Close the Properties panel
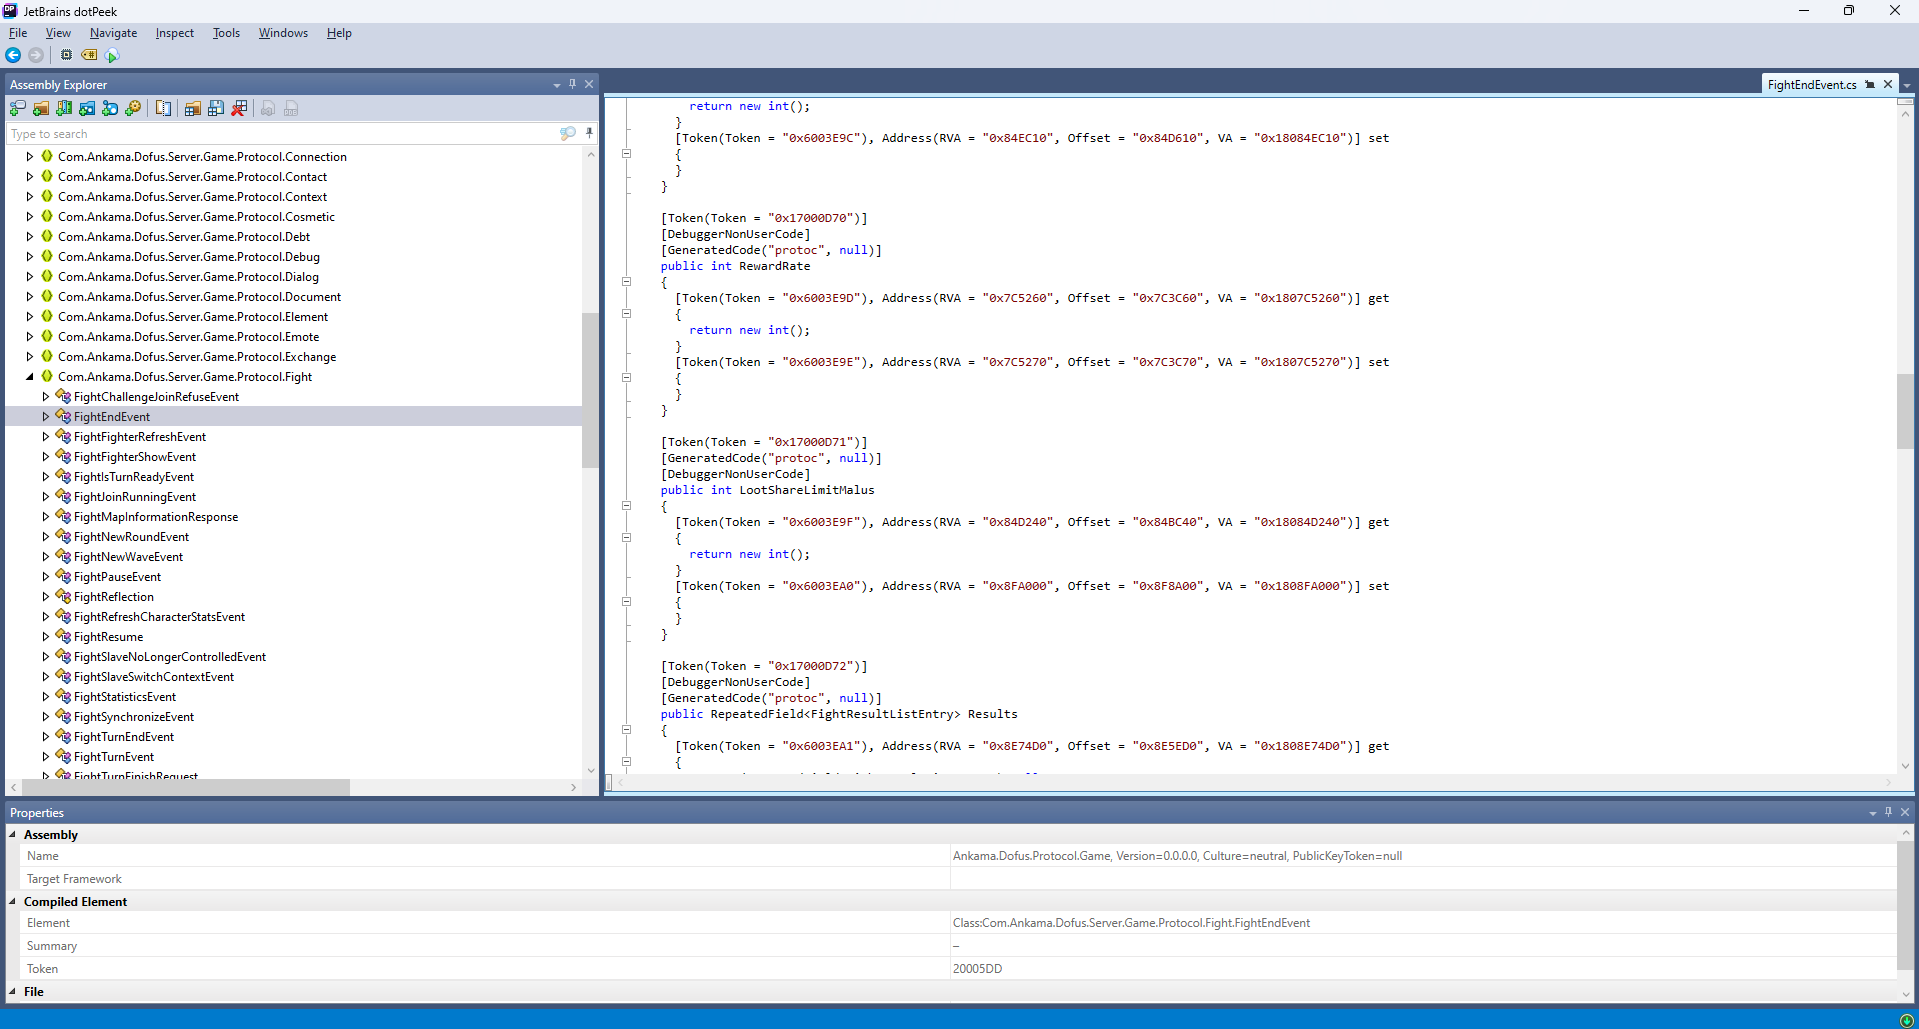 coord(1905,812)
